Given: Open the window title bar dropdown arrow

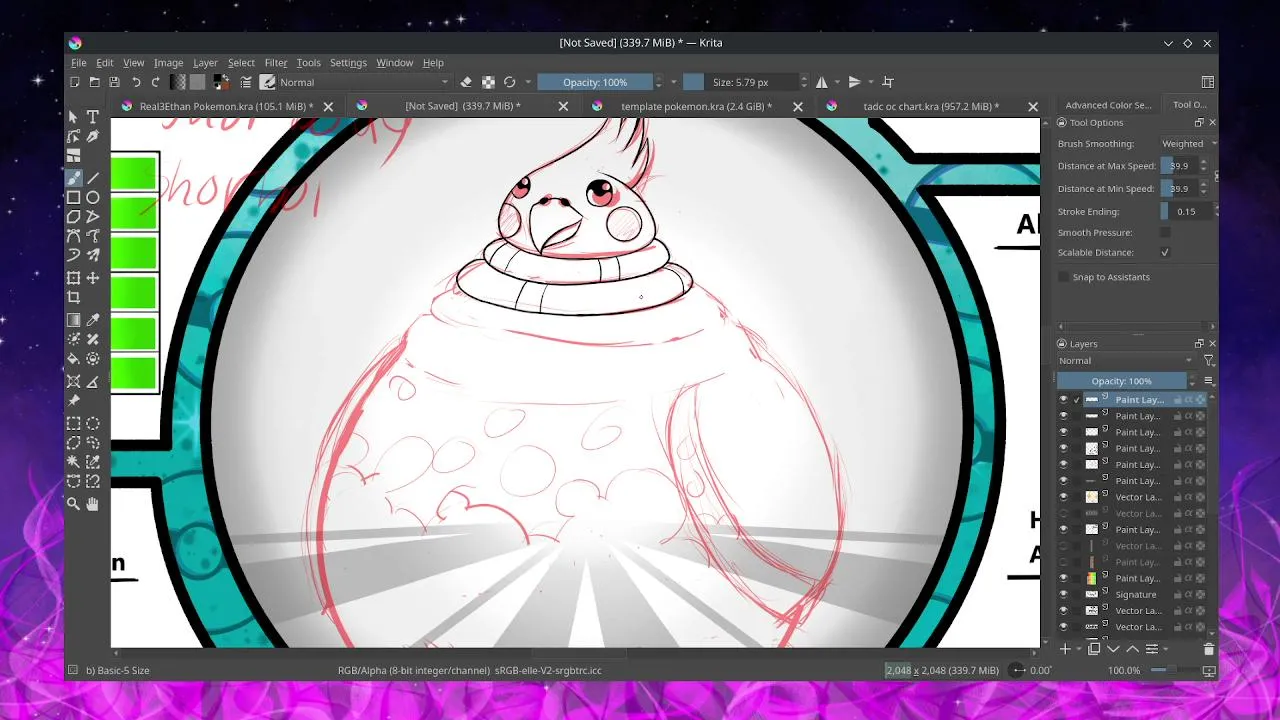Looking at the screenshot, I should tap(1168, 43).
